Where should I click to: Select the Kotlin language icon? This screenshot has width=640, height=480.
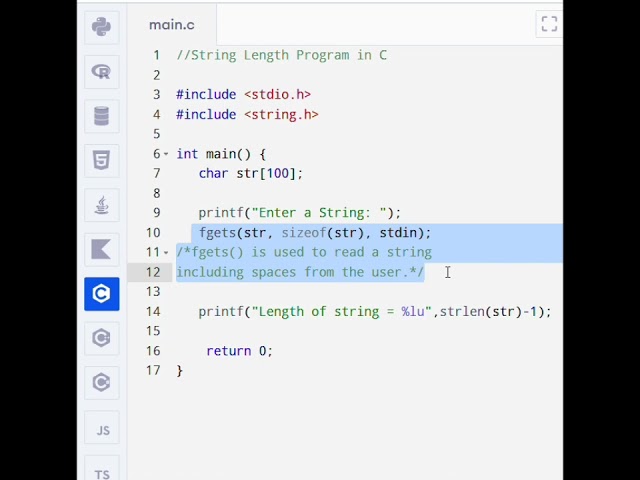coord(102,249)
